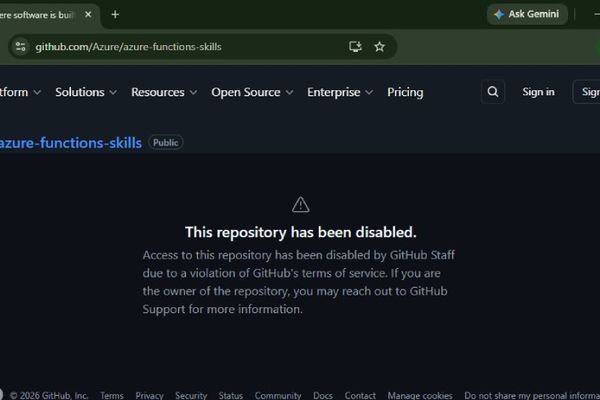Bookmark this page with the star icon
Image resolution: width=600 pixels, height=400 pixels.
379,47
